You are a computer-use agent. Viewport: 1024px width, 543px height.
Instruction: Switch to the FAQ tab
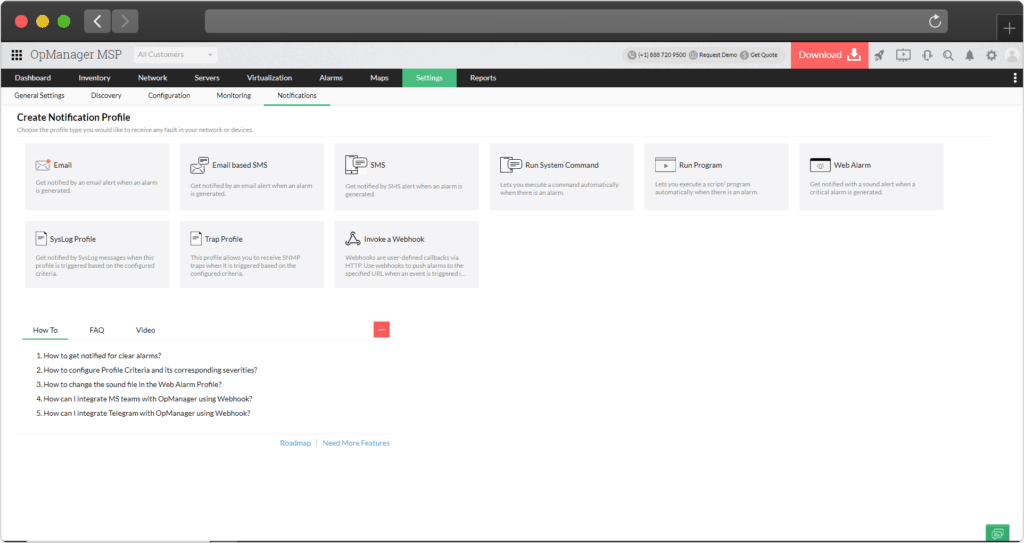click(x=97, y=330)
